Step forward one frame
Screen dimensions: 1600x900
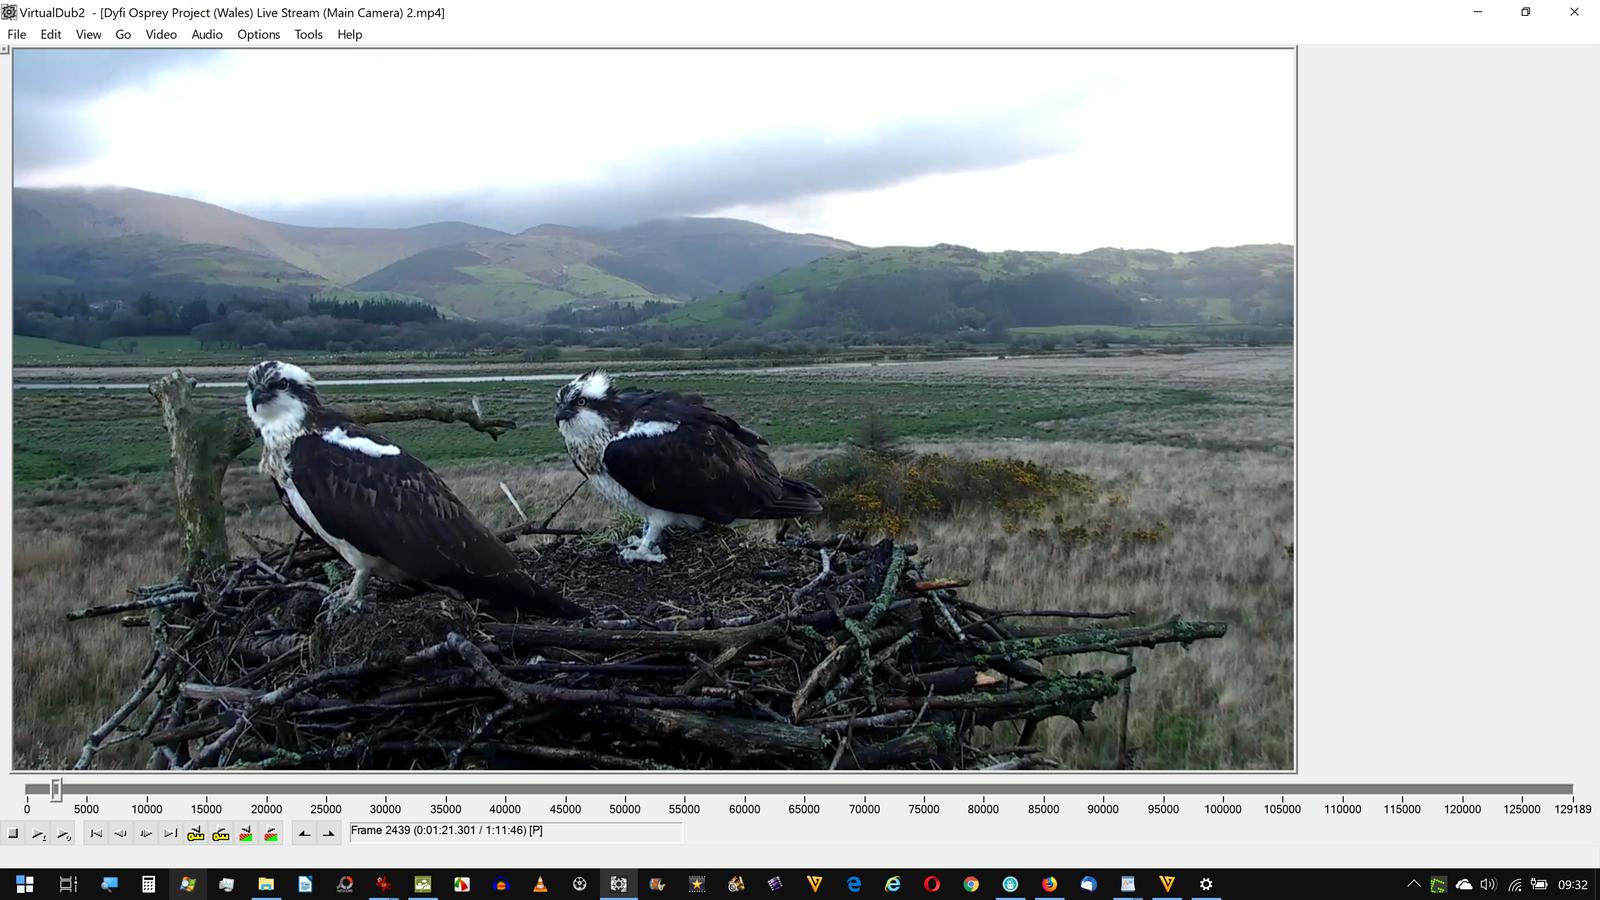pos(146,833)
